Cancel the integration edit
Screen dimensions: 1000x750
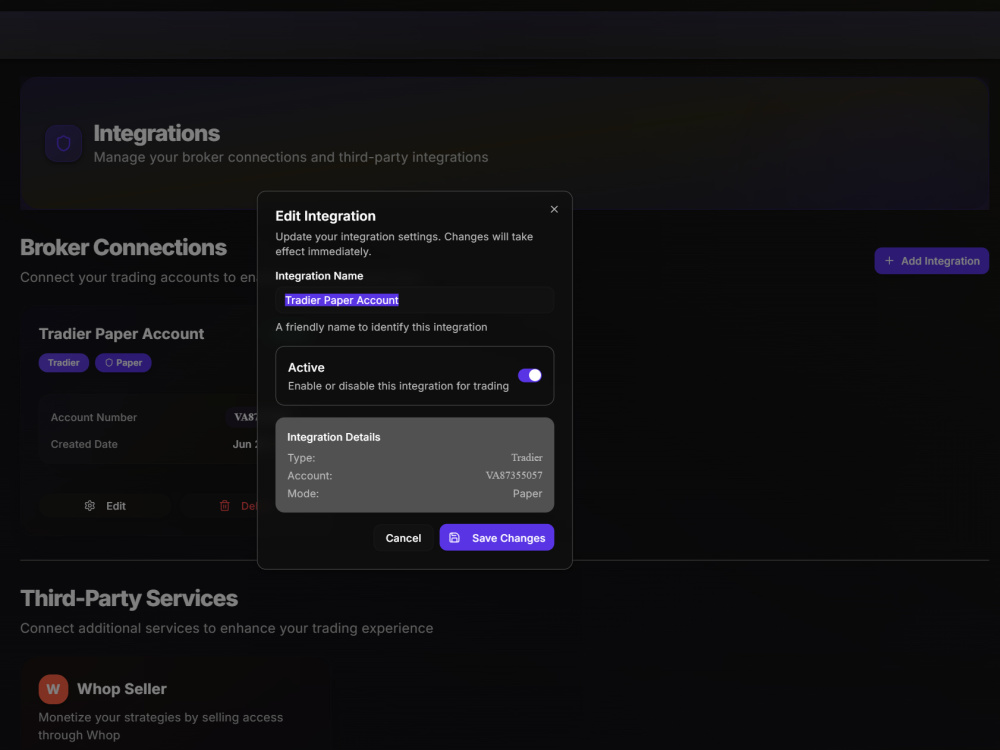[403, 538]
